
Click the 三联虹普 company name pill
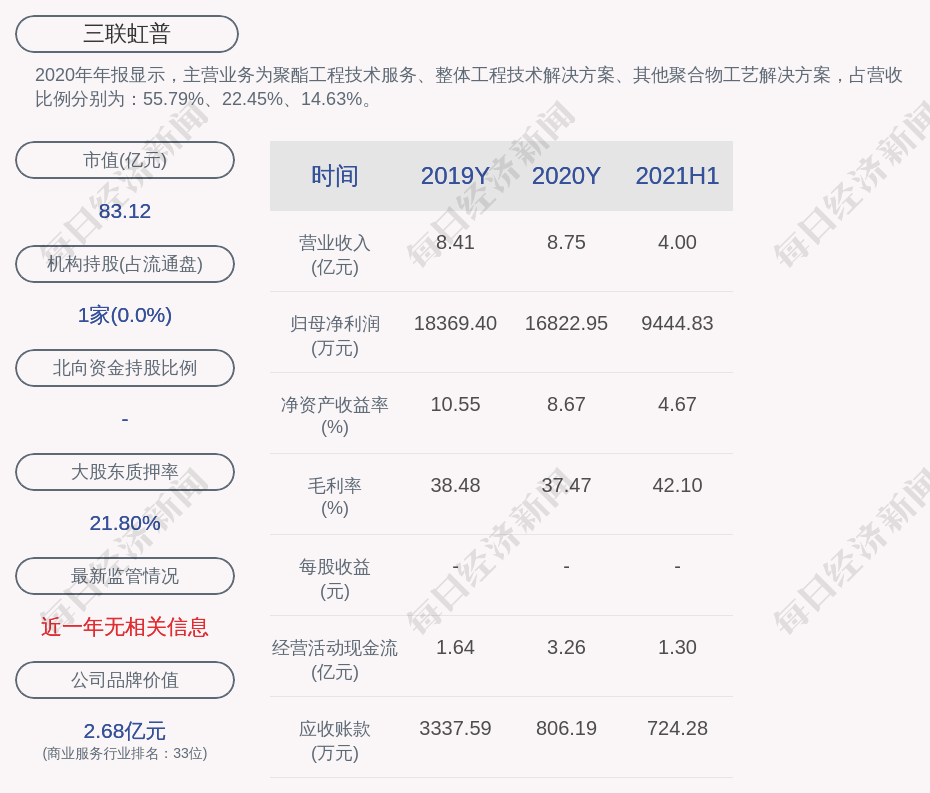coord(126,34)
